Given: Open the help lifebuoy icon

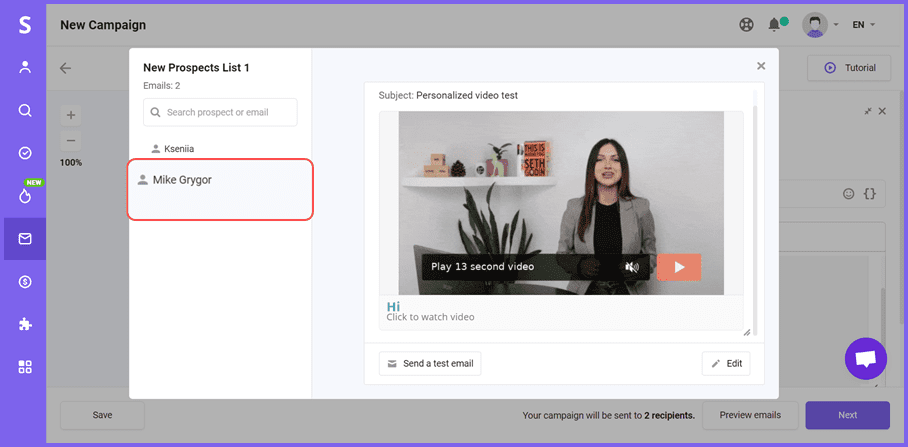Looking at the screenshot, I should 745,24.
